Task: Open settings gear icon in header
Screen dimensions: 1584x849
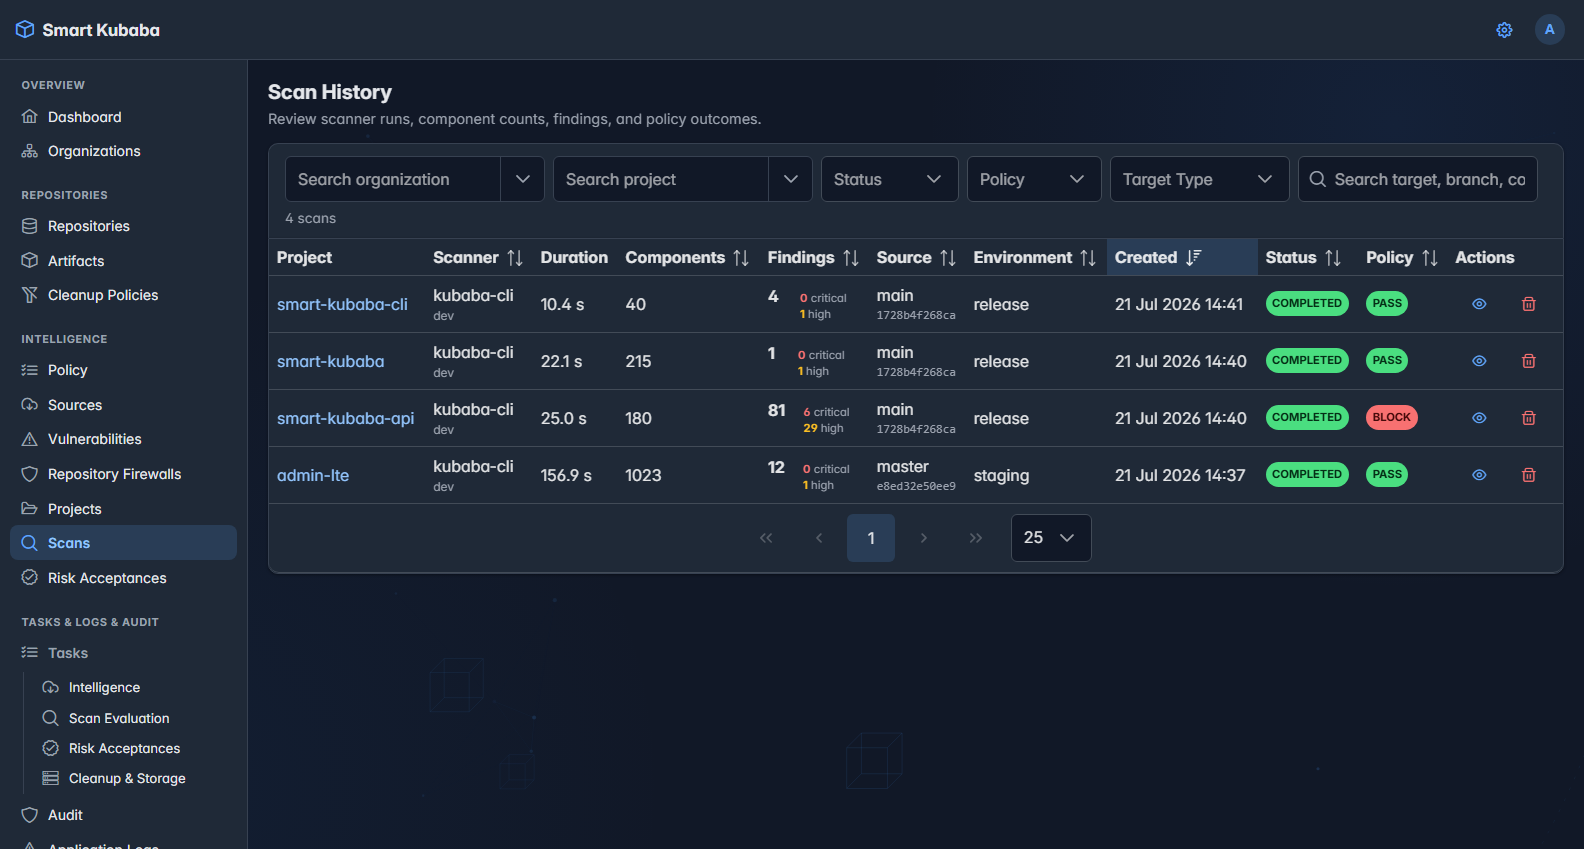Action: pos(1504,30)
